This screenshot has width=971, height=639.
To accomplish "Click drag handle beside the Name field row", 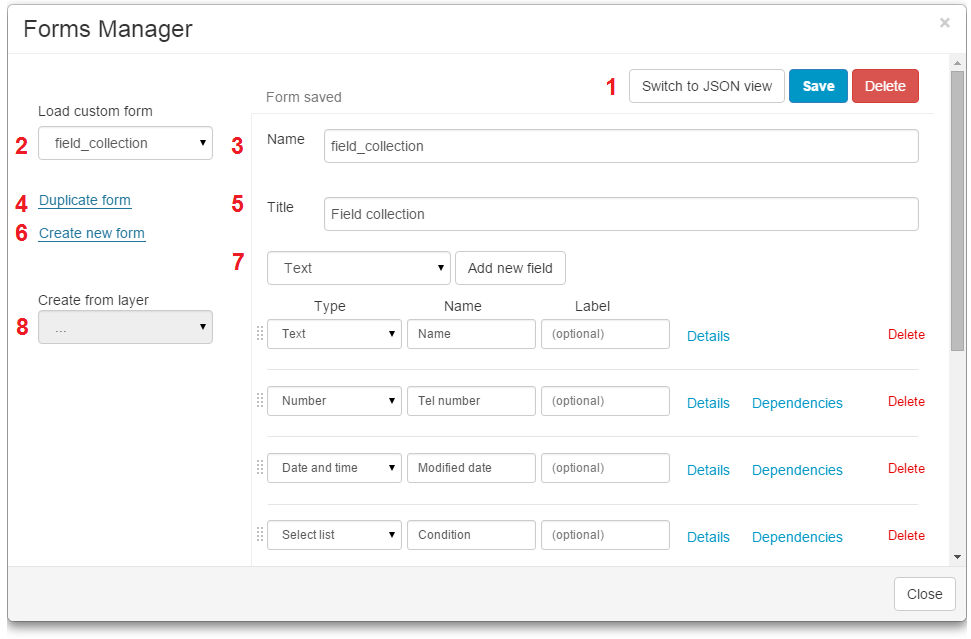I will click(x=260, y=334).
